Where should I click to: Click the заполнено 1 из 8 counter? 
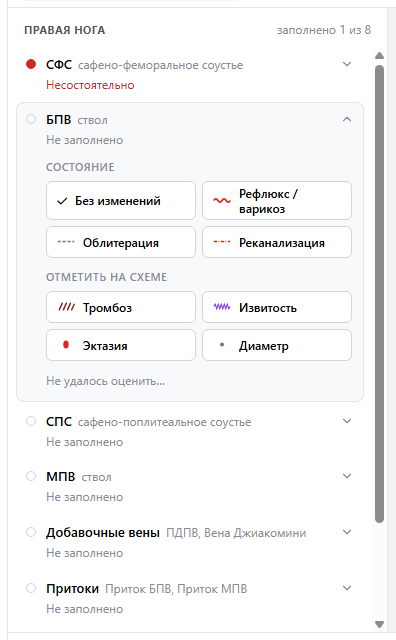pyautogui.click(x=324, y=30)
